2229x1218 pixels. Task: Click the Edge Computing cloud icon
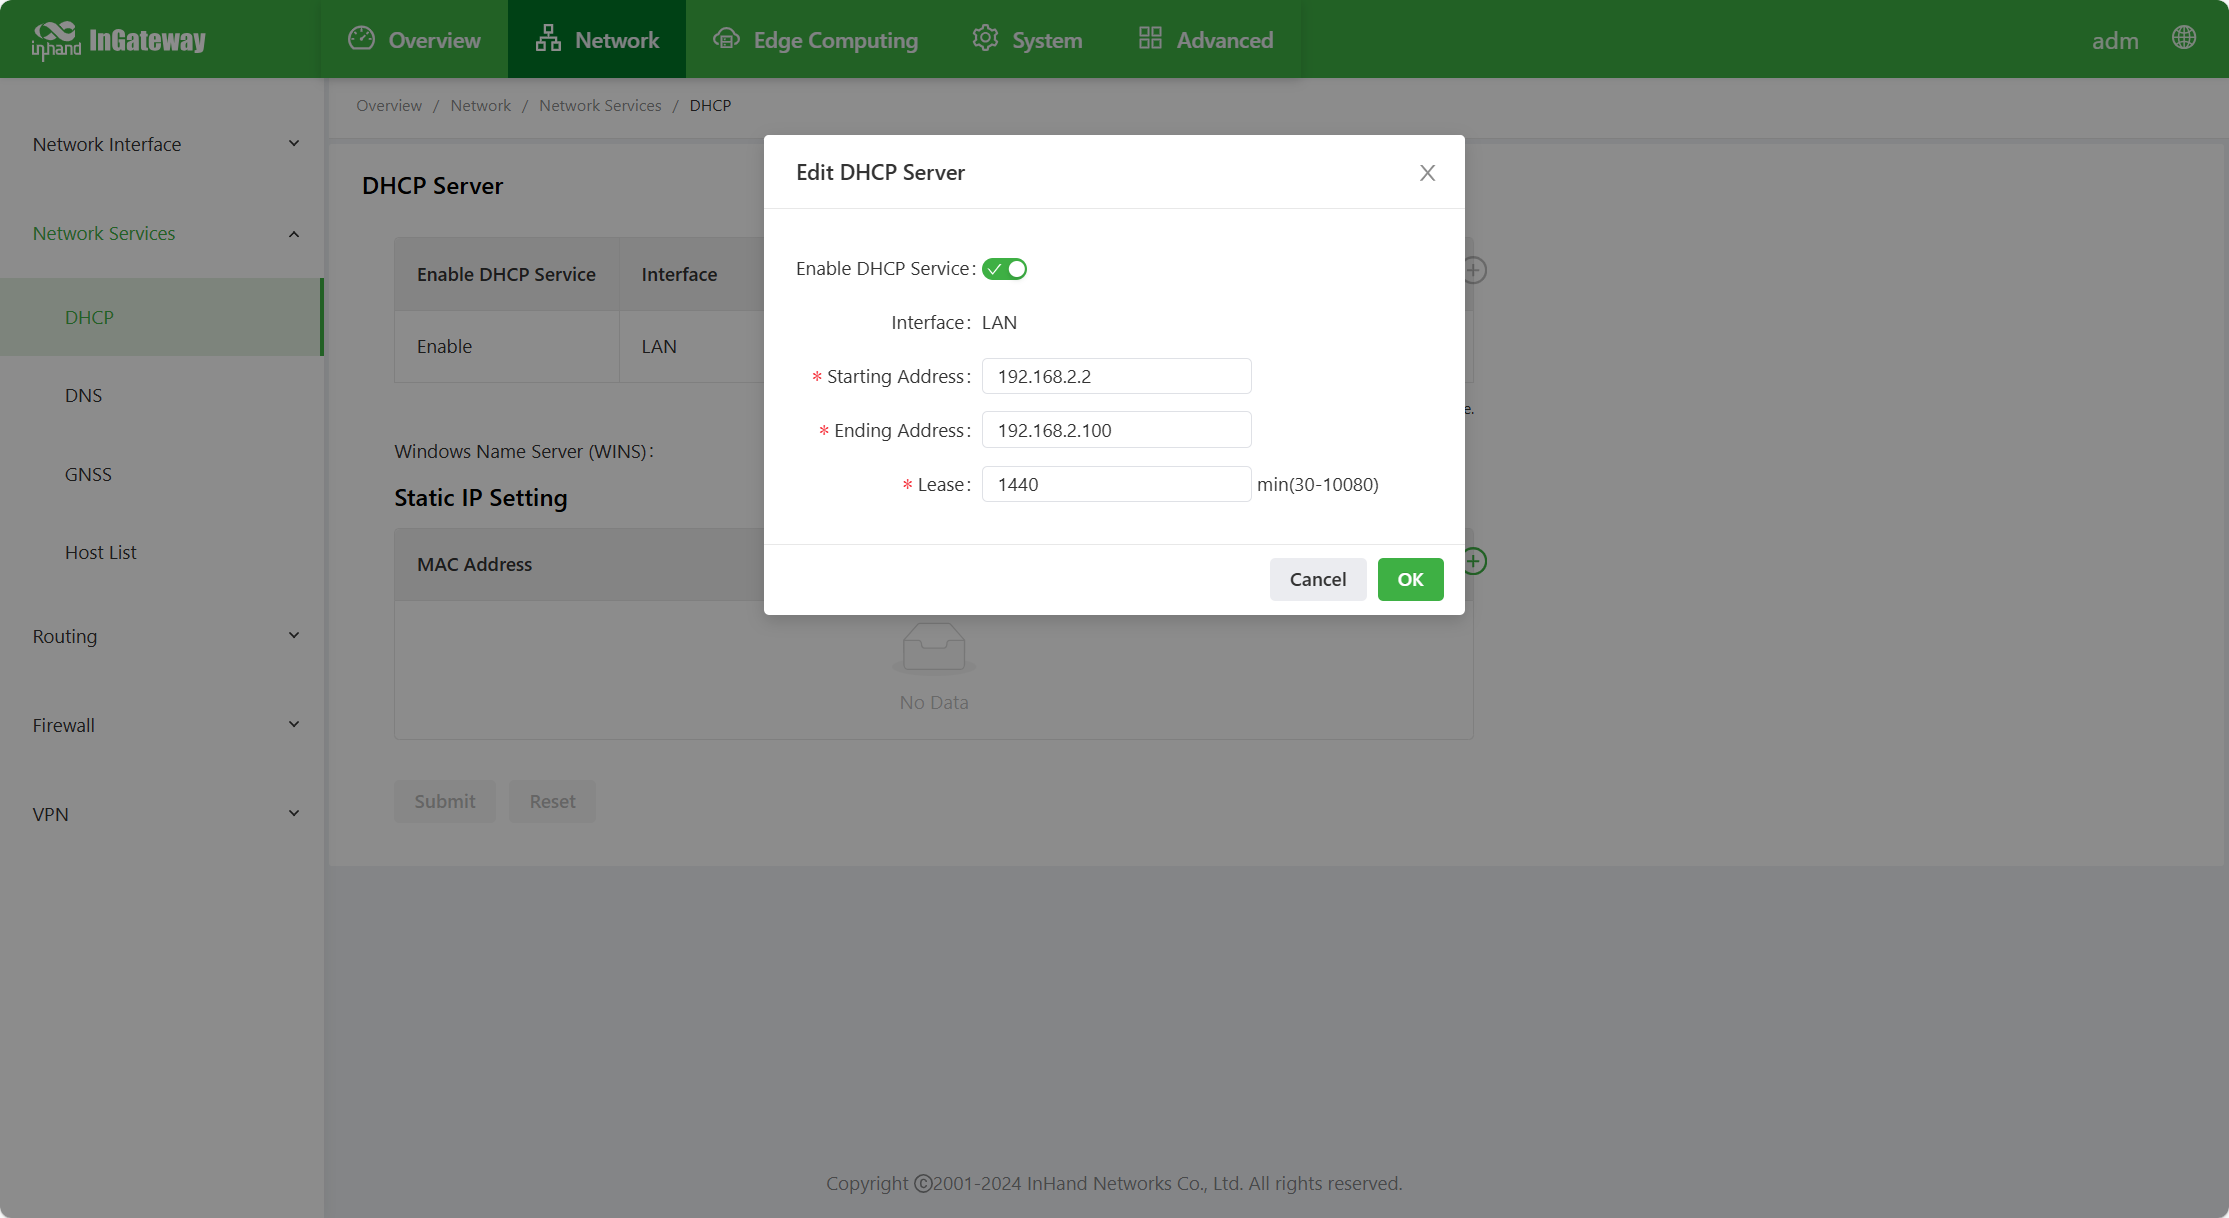click(x=726, y=39)
